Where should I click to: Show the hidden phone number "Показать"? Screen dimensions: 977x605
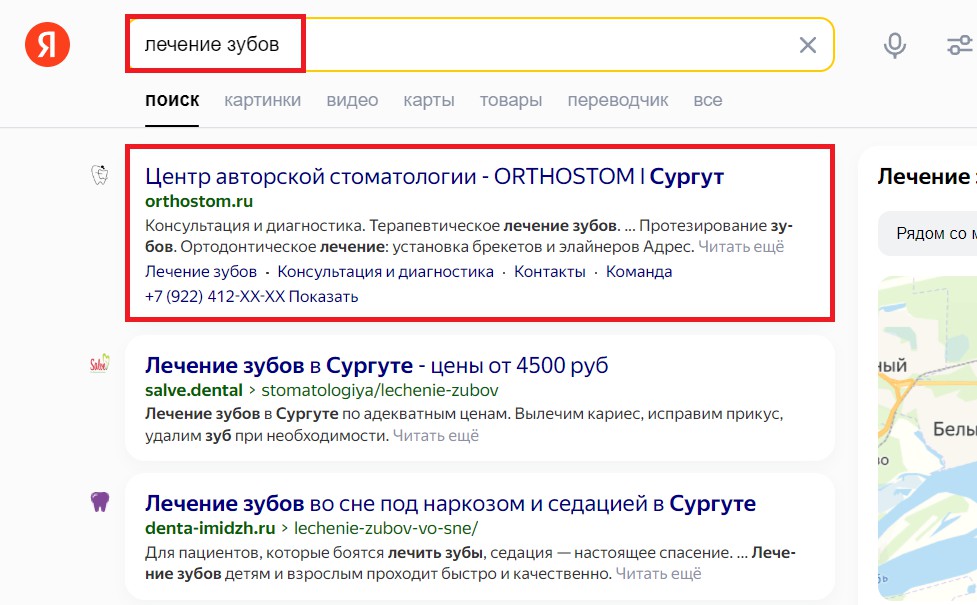point(323,297)
